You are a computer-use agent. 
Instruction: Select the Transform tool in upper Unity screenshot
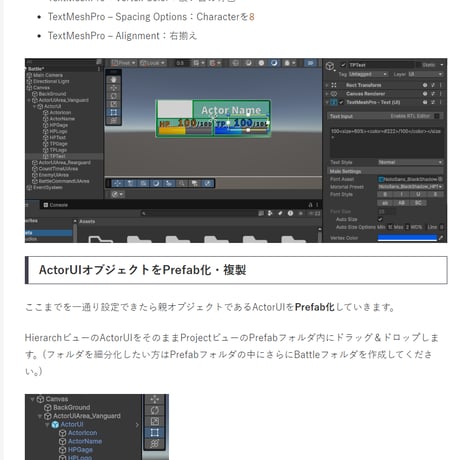[x=113, y=120]
